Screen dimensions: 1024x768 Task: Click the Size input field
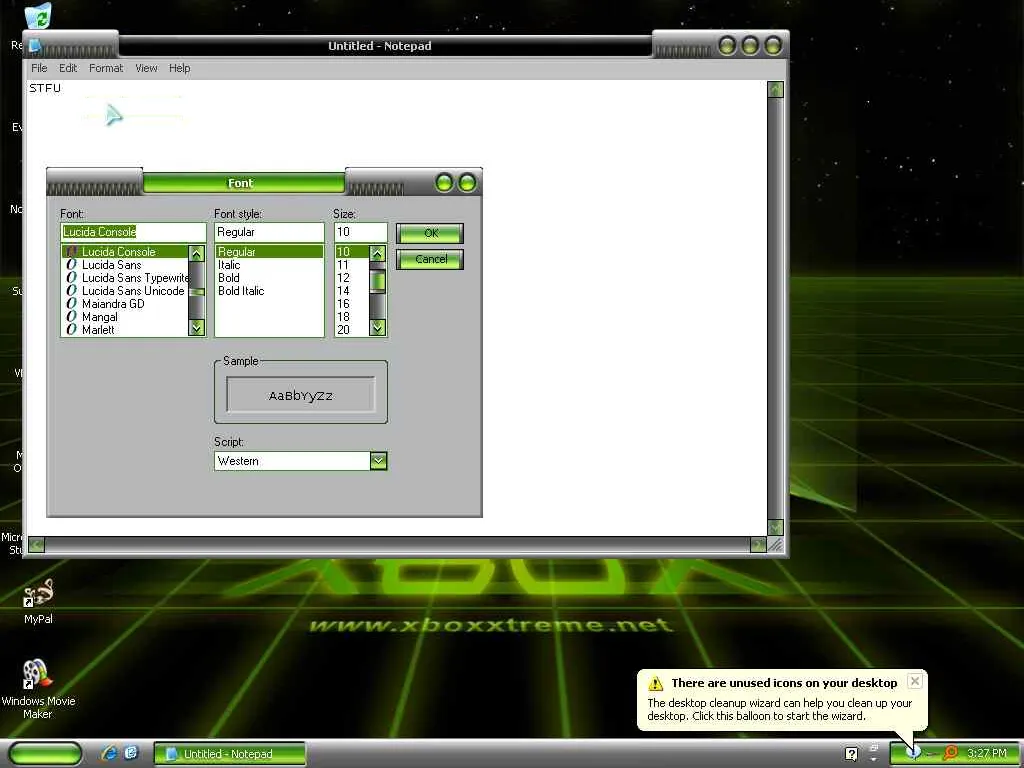(360, 232)
